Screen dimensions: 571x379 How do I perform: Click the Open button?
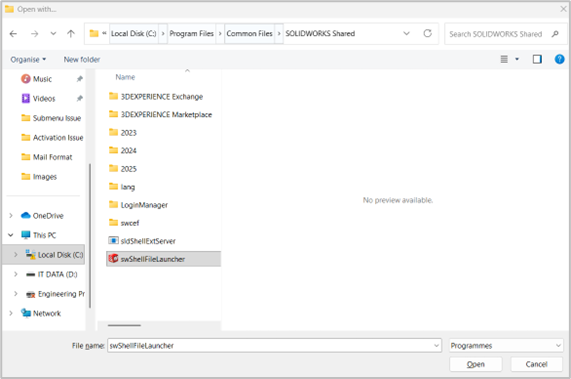click(x=476, y=364)
